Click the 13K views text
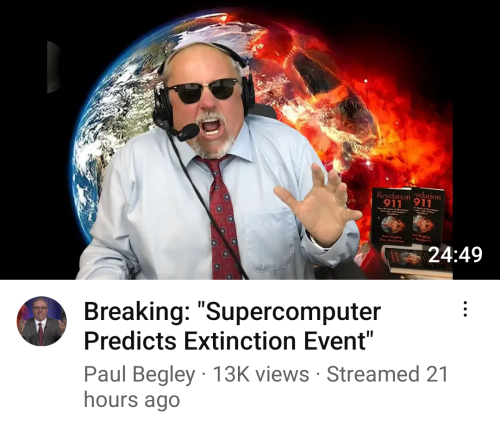This screenshot has height=431, width=500. pyautogui.click(x=261, y=374)
